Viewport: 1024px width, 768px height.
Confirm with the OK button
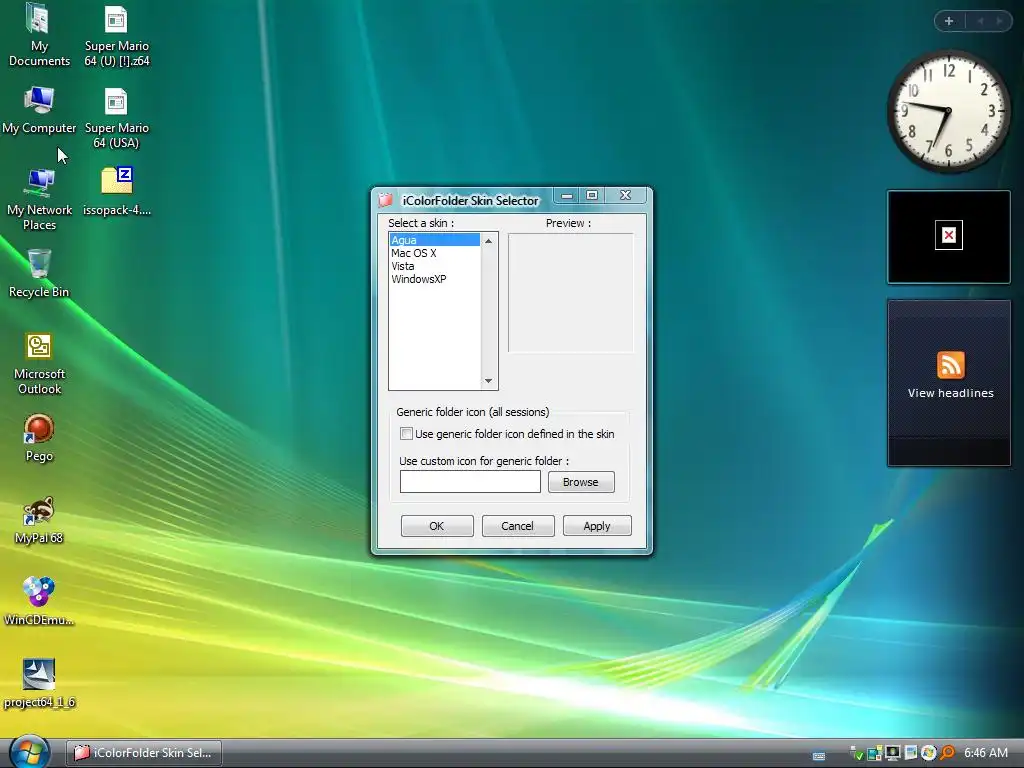437,526
